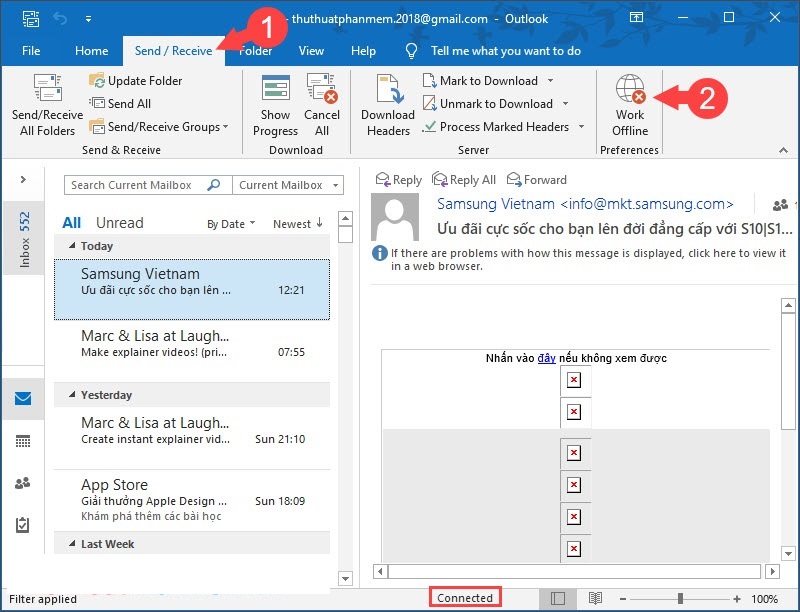Click Send/Receive All Folders icon
The image size is (800, 612).
tap(47, 88)
